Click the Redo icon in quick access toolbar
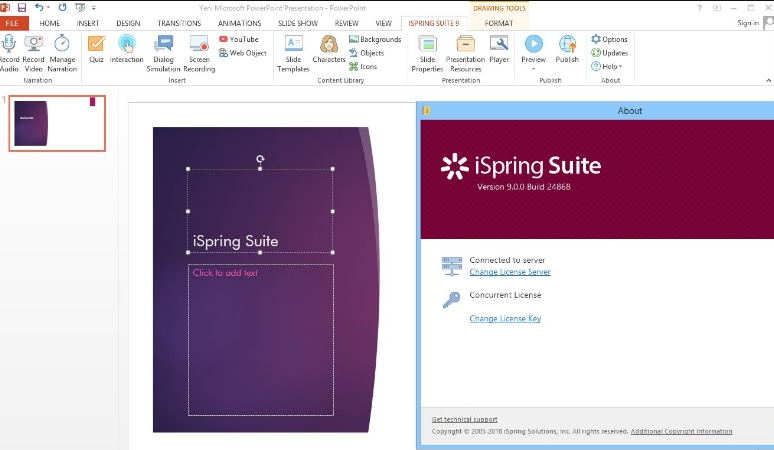Image resolution: width=774 pixels, height=450 pixels. click(x=62, y=7)
